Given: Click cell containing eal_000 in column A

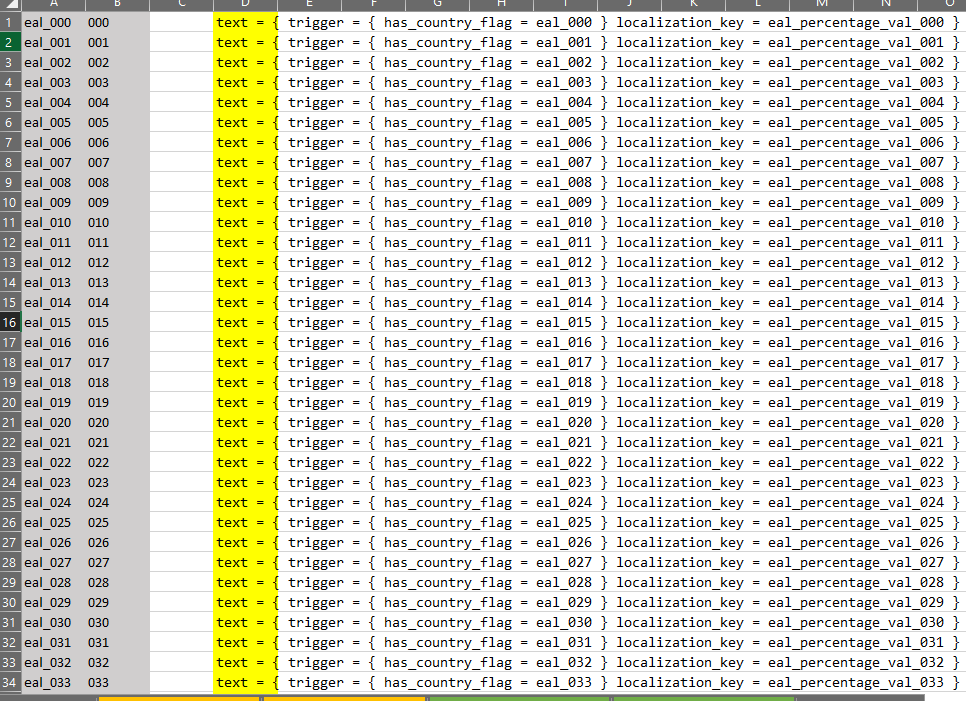Looking at the screenshot, I should pyautogui.click(x=53, y=23).
